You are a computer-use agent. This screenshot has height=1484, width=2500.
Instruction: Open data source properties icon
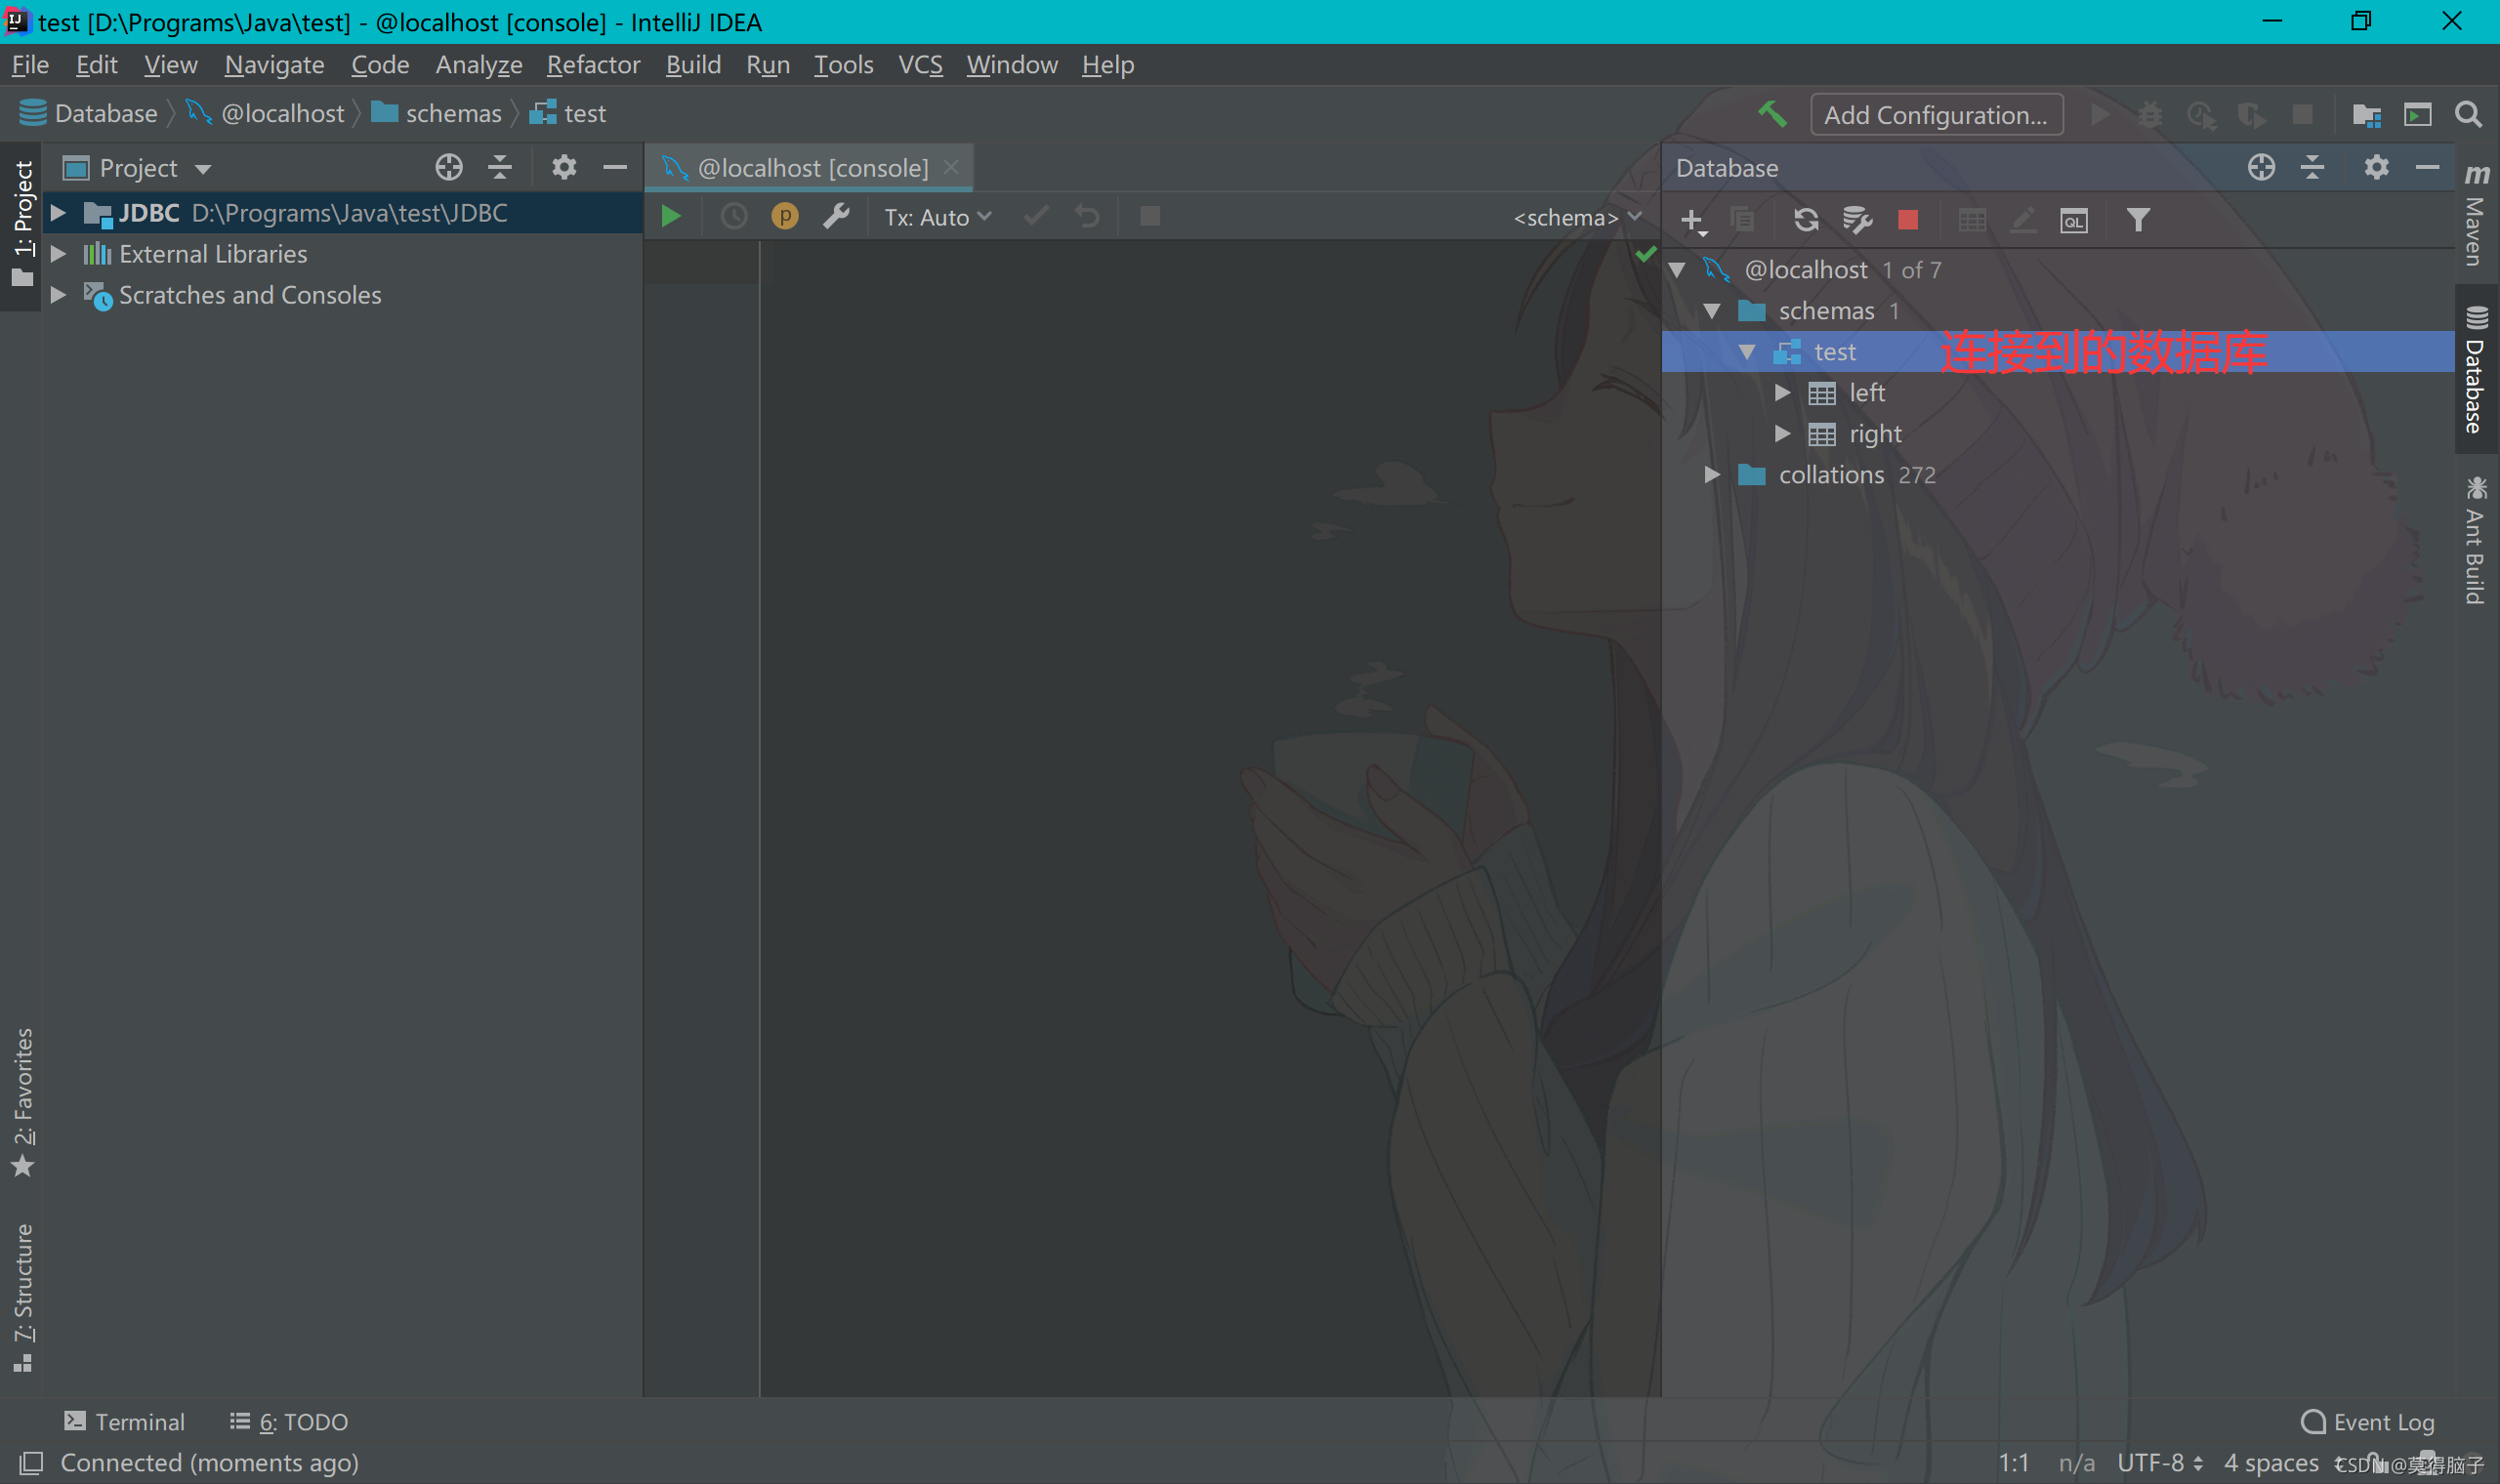pos(1857,220)
